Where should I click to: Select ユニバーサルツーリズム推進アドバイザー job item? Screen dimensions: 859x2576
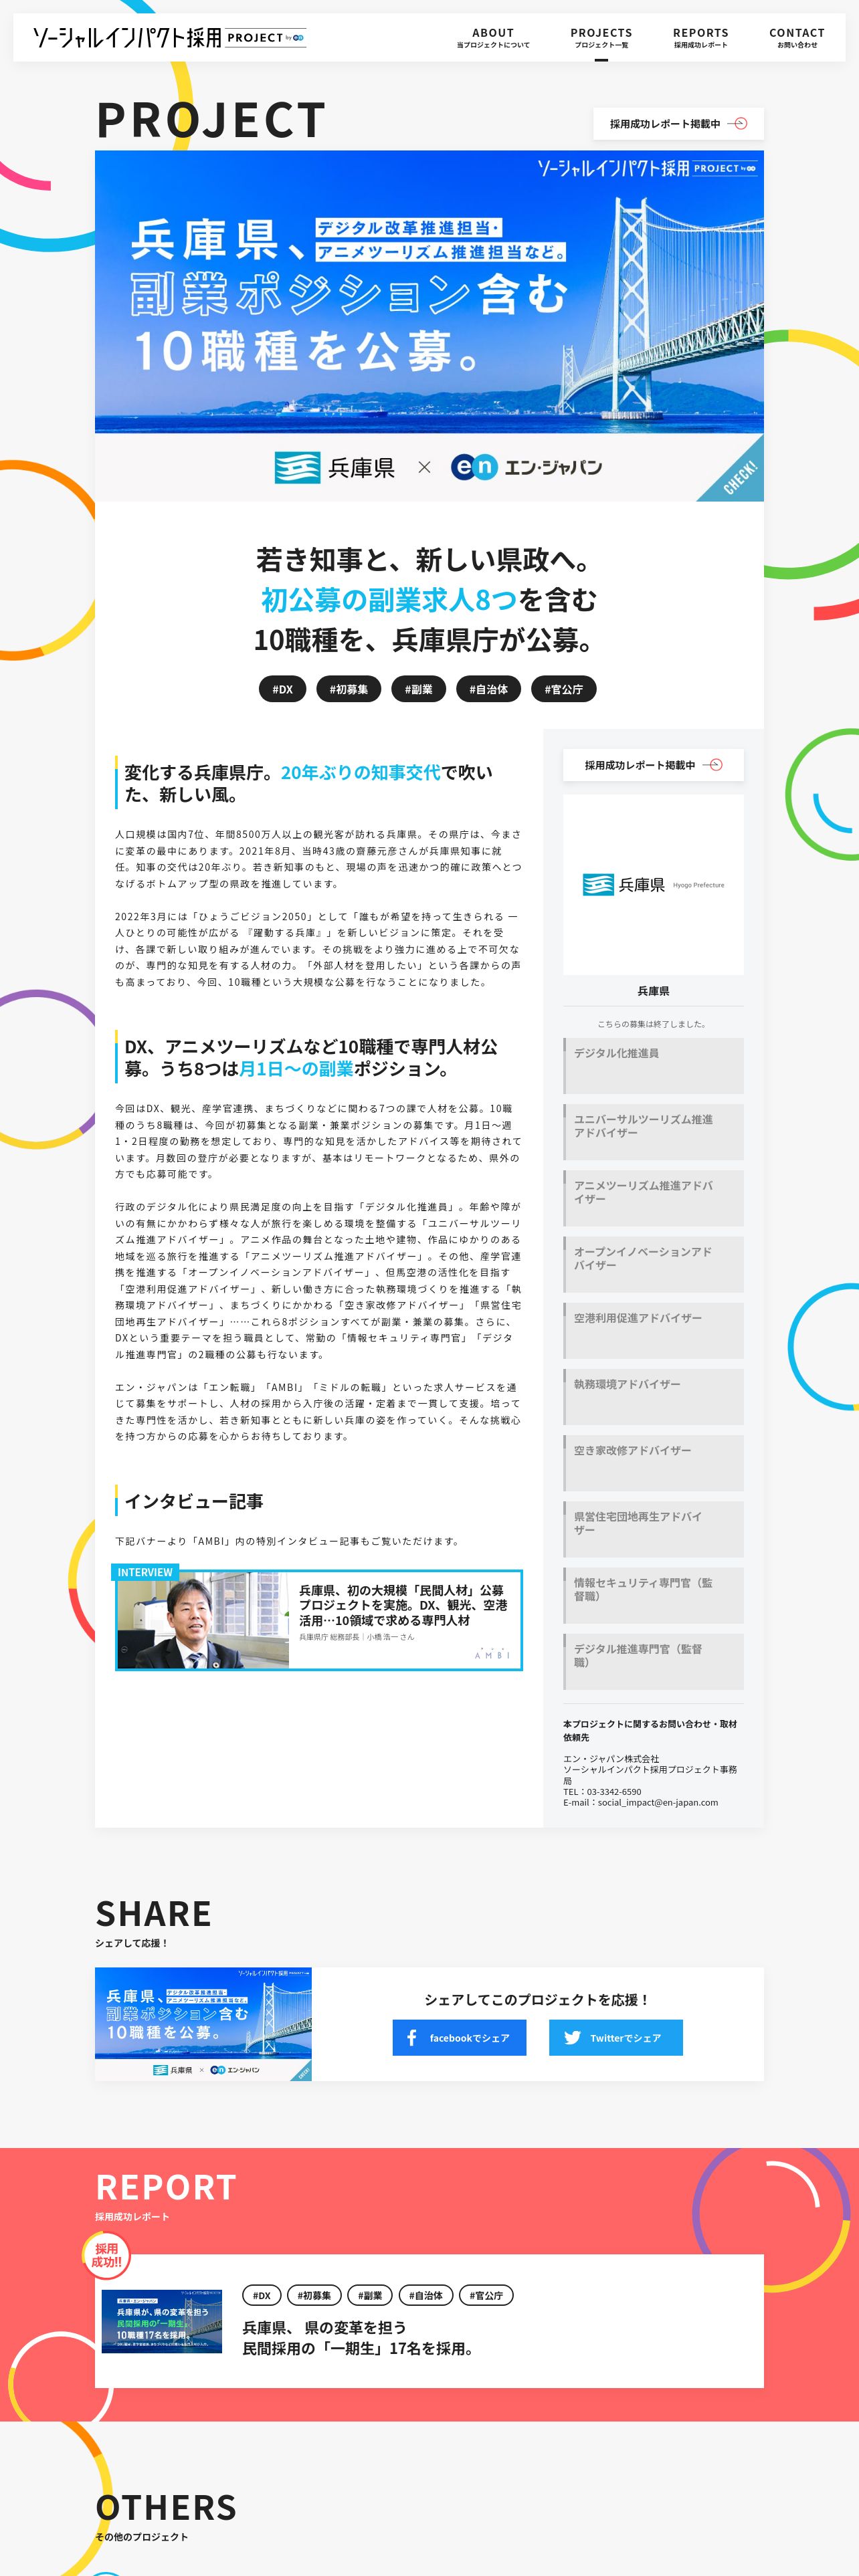click(653, 1132)
